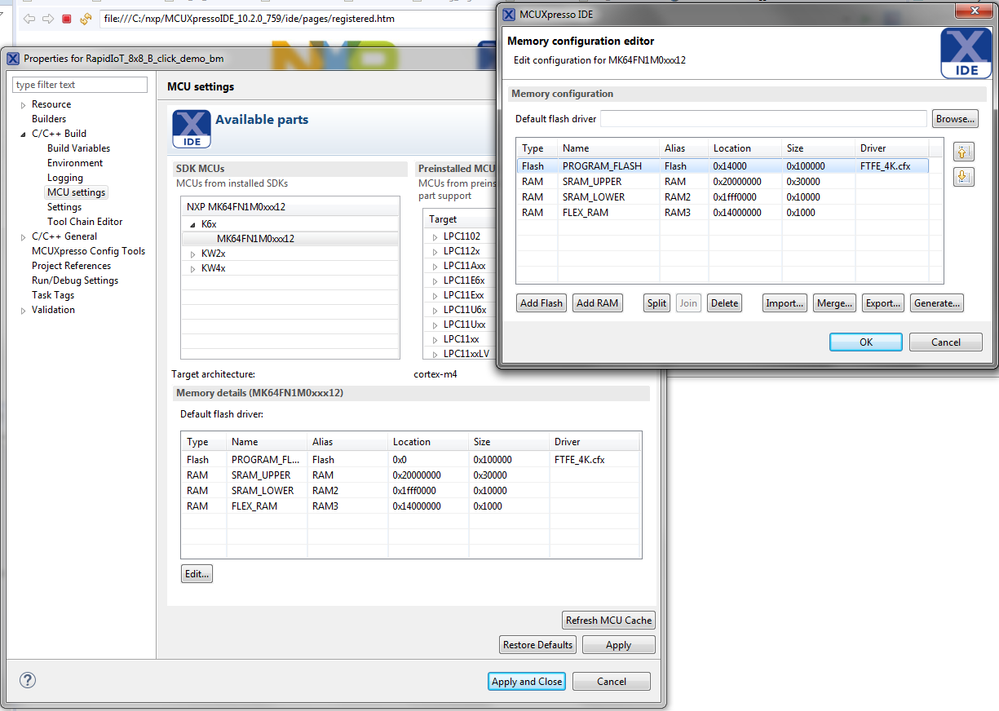Select Builders in the properties tree
999x711 pixels.
tap(49, 119)
